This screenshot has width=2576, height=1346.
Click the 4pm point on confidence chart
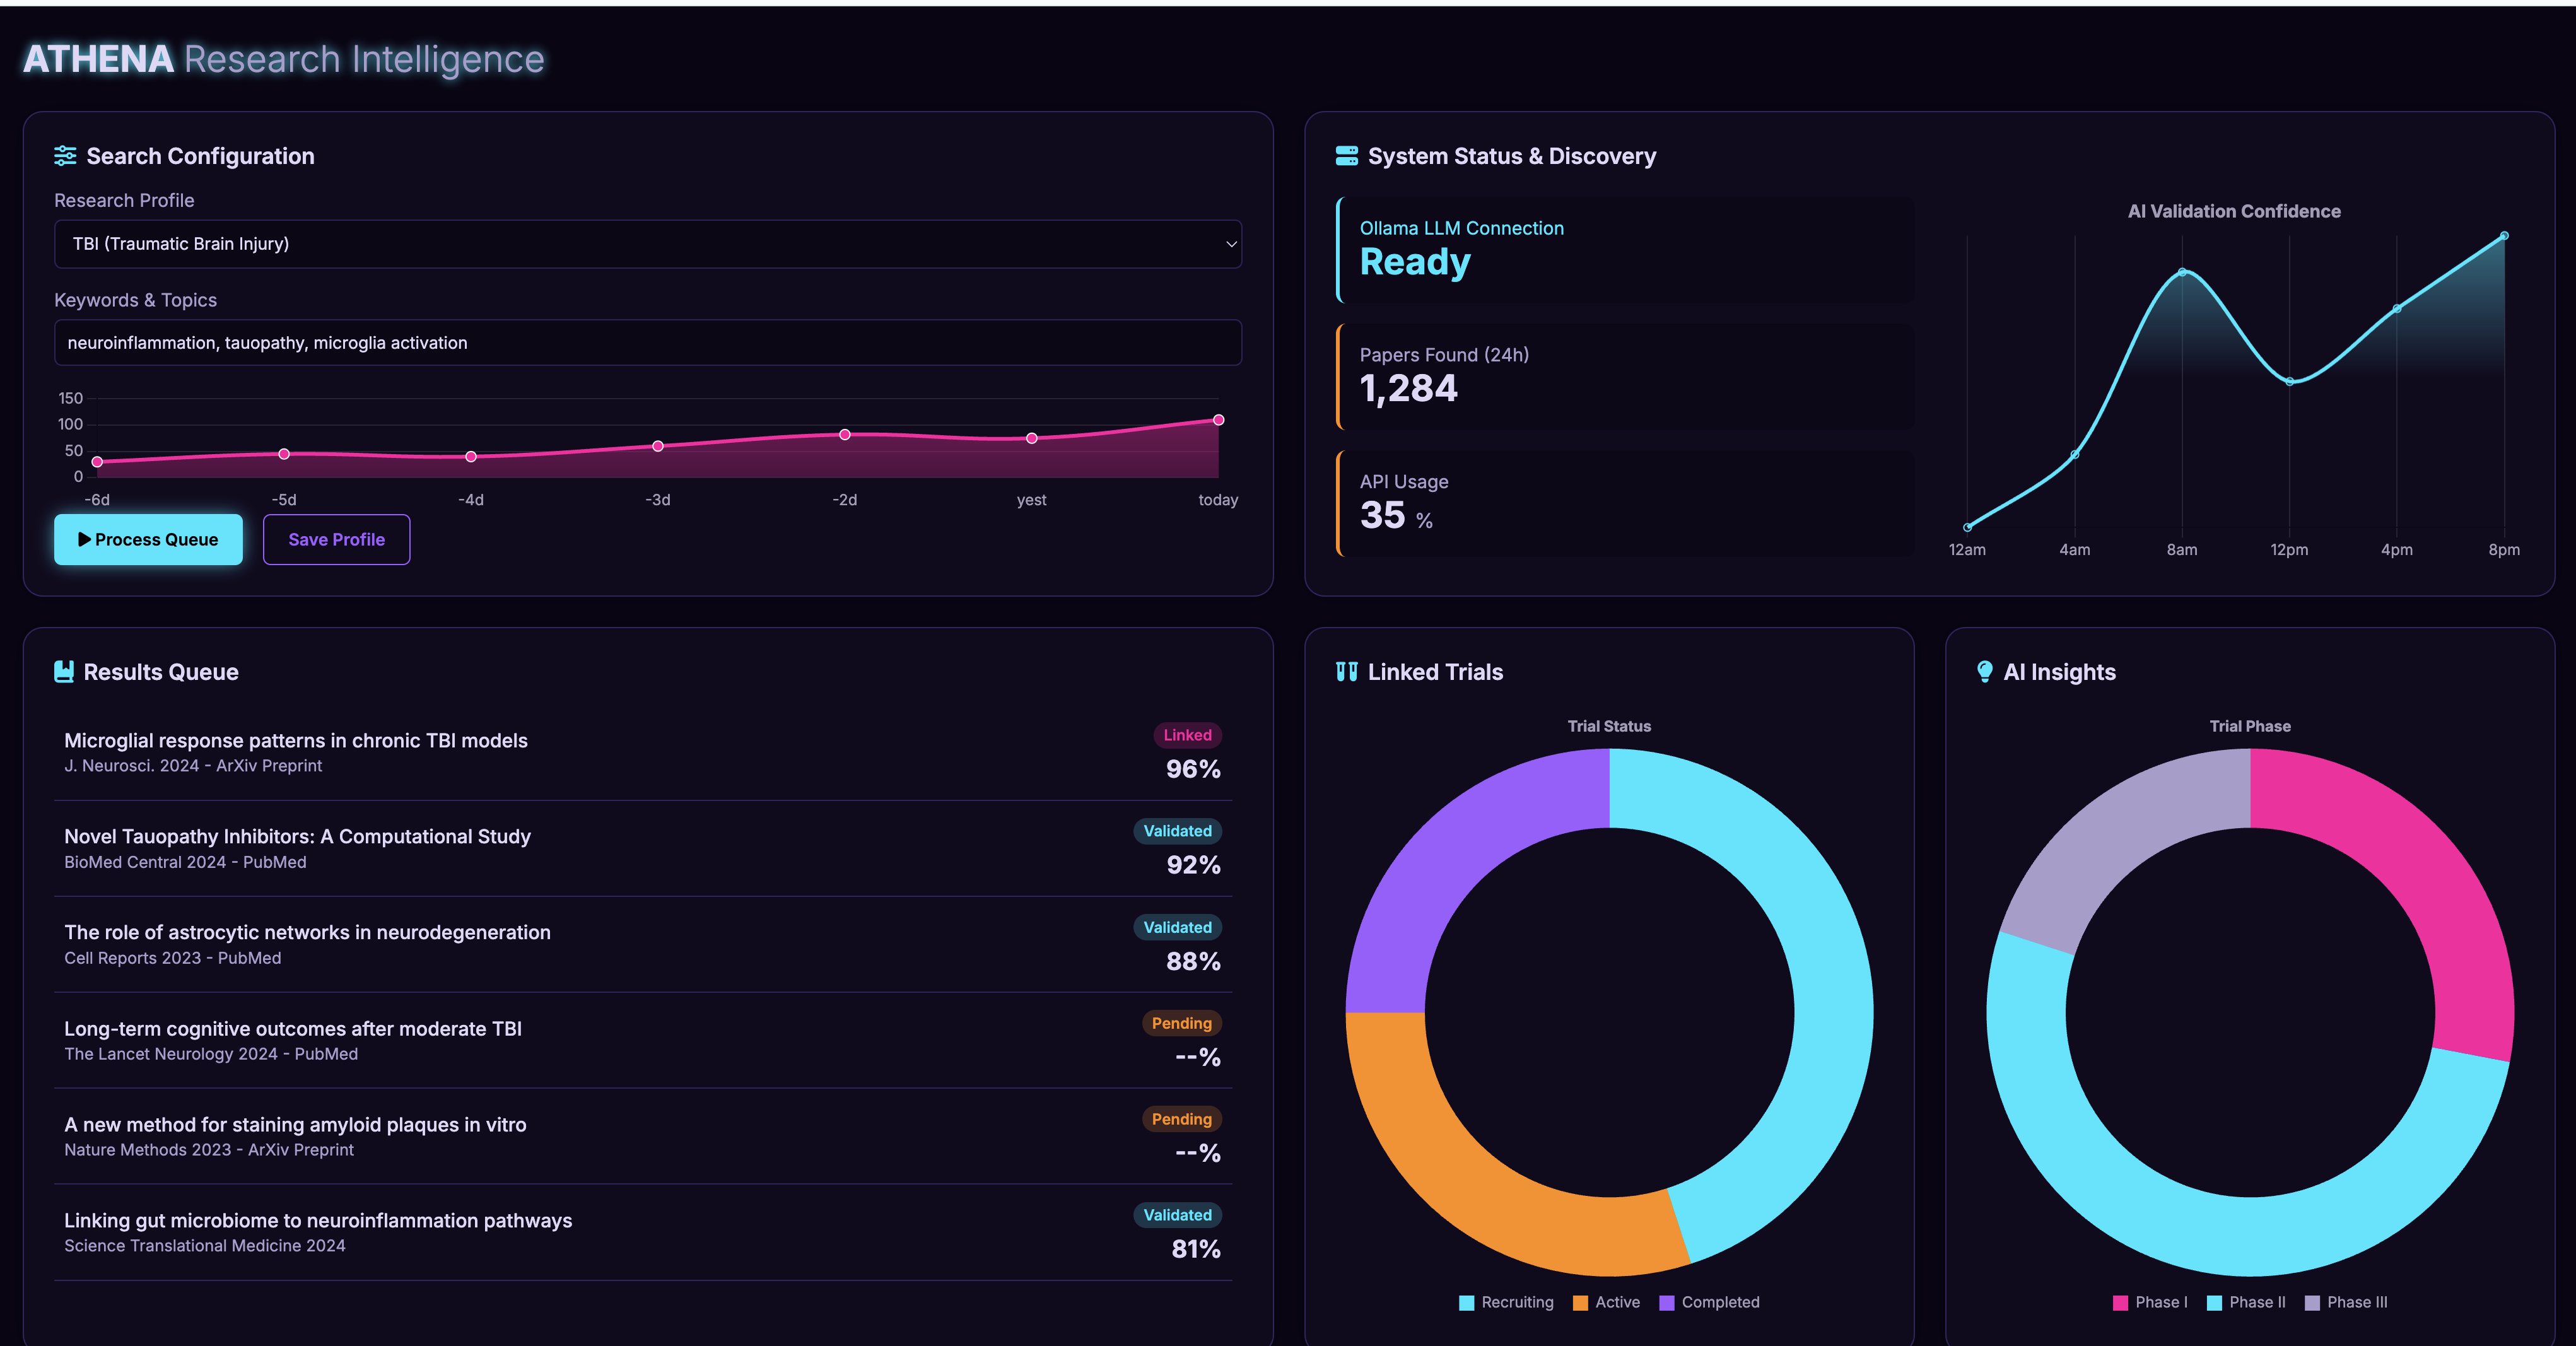tap(2397, 309)
